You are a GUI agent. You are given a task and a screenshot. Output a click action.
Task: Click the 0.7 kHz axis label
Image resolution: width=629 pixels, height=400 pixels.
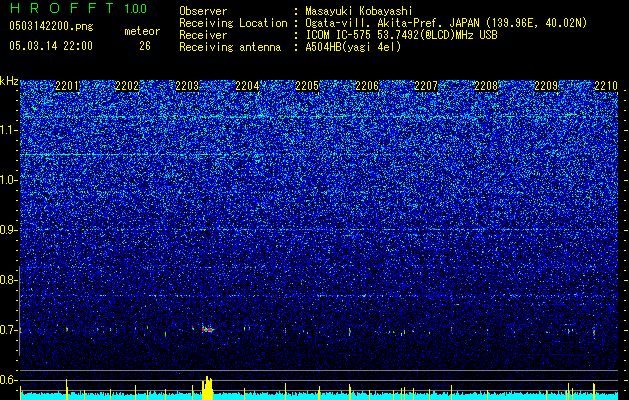(x=8, y=330)
